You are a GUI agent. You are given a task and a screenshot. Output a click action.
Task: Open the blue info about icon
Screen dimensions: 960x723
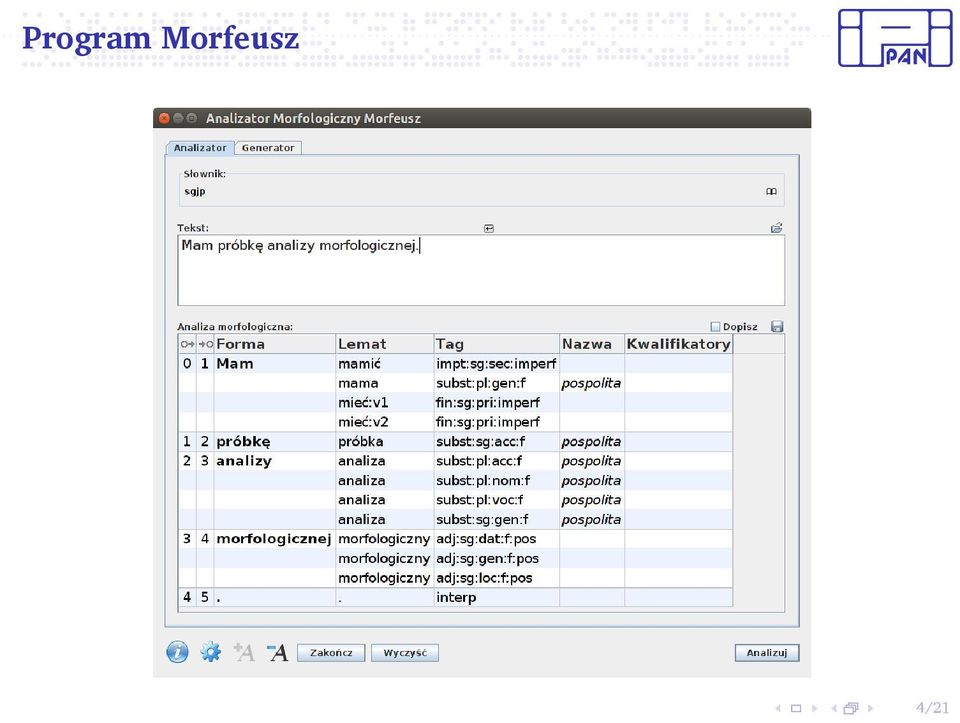(x=178, y=652)
